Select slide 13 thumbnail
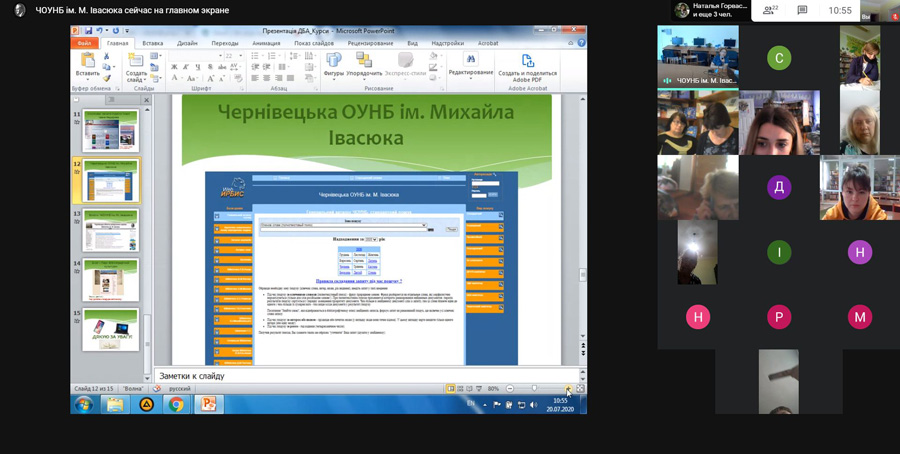900x454 pixels. (110, 230)
